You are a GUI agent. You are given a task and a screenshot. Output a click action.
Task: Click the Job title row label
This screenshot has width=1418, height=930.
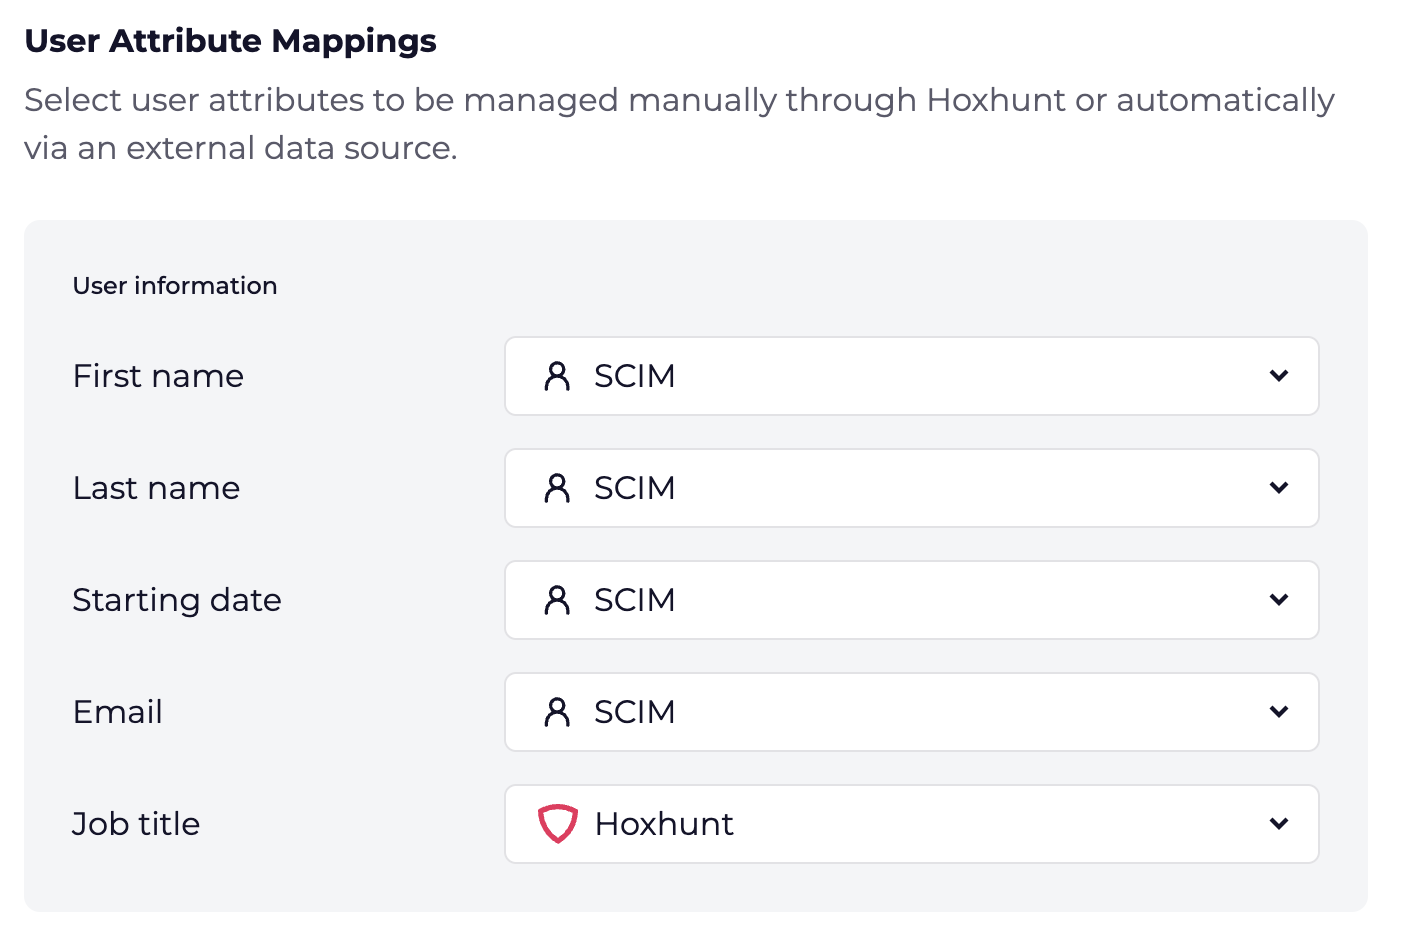[136, 824]
